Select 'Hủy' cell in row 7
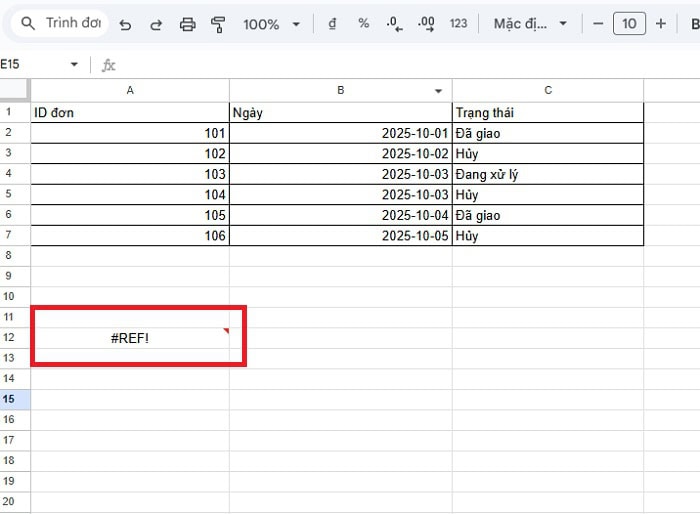The width and height of the screenshot is (700, 514). pos(548,235)
